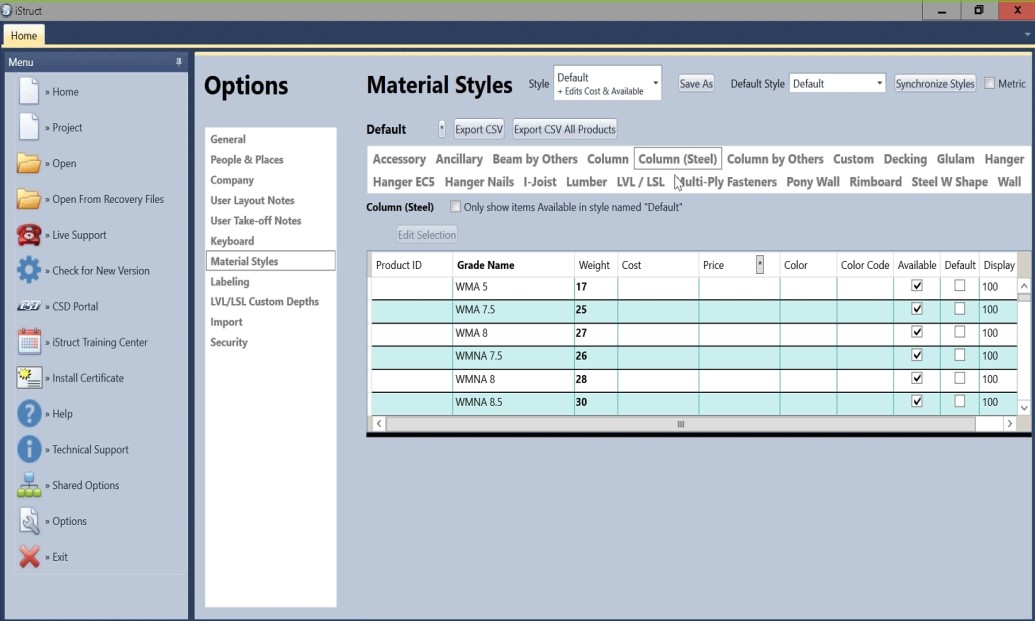Open the Shared Options network icon
The height and width of the screenshot is (621, 1035).
tap(29, 486)
